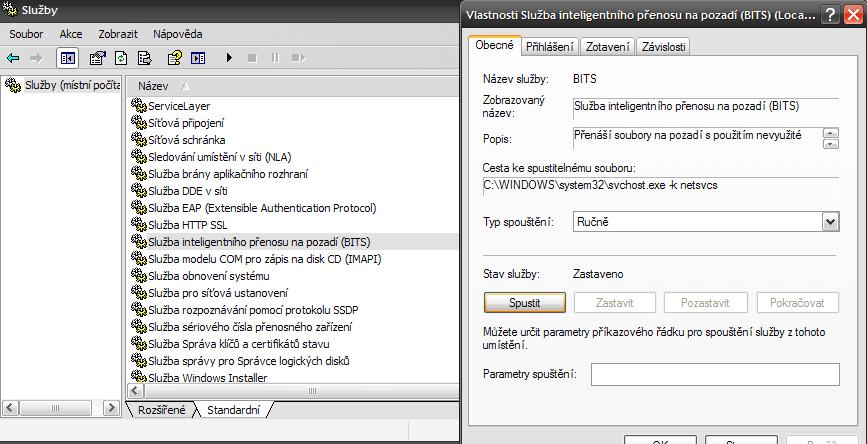This screenshot has height=444, width=867.
Task: Open the Typ spouštění dropdown
Action: tap(831, 222)
